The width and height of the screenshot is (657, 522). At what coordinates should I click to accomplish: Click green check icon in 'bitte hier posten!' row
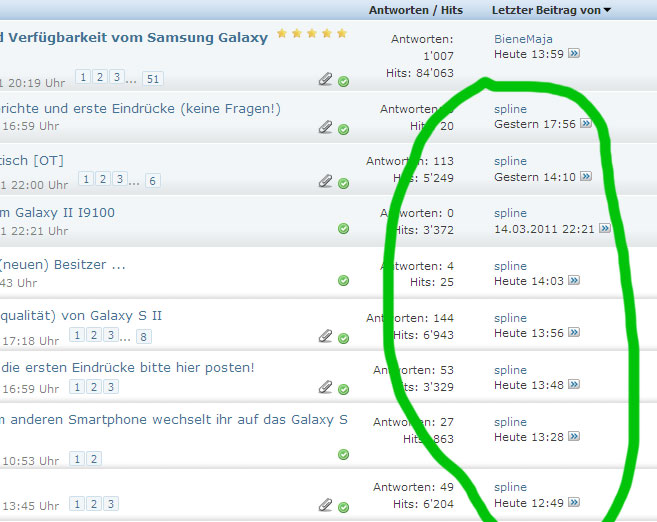[343, 389]
